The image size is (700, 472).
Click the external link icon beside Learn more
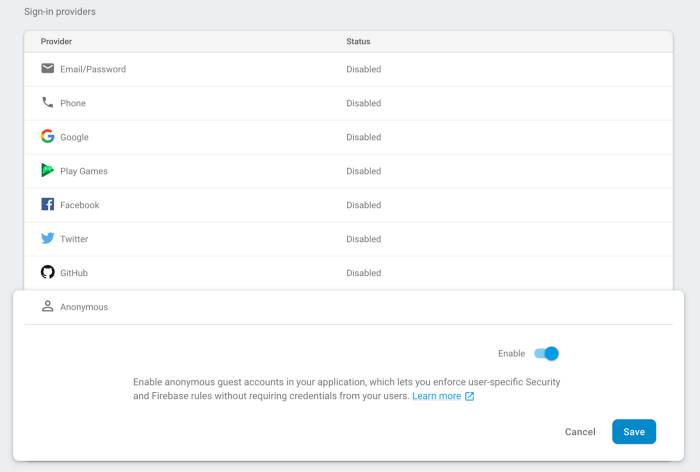tap(469, 396)
